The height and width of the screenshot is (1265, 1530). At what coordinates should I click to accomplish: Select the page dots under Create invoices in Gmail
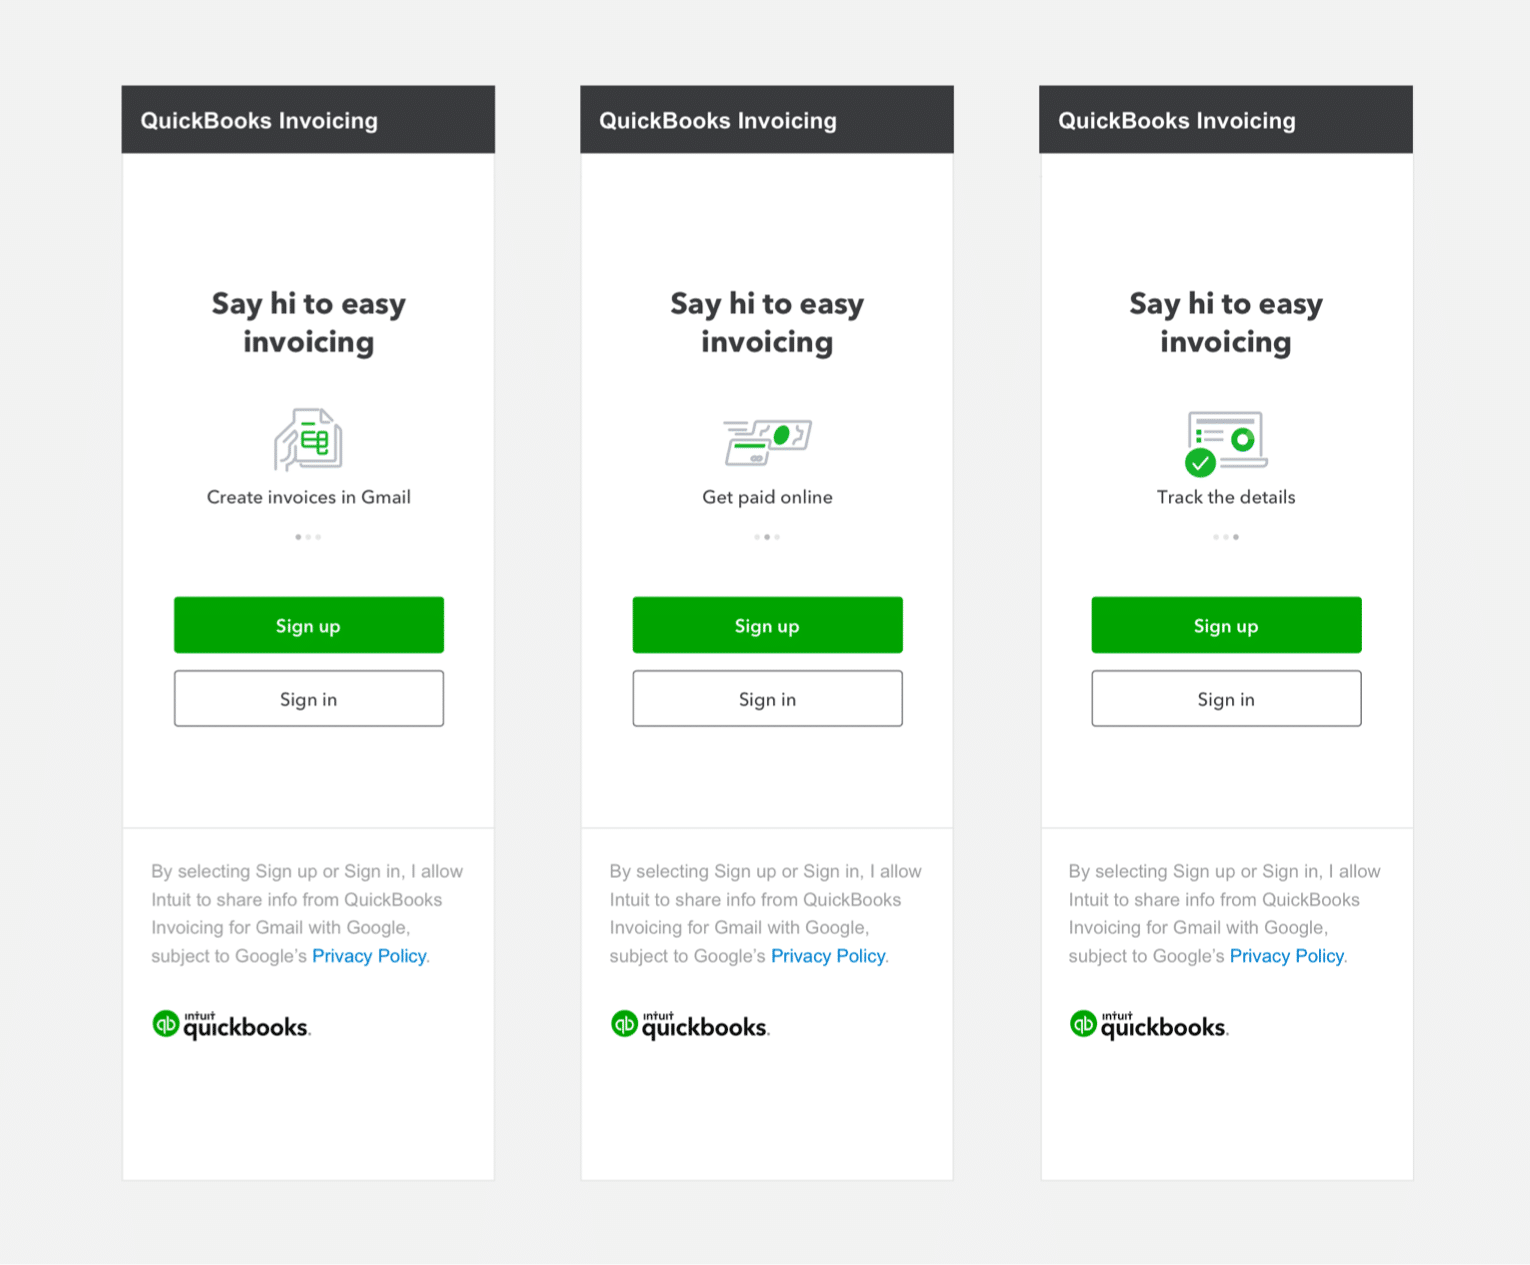click(308, 537)
